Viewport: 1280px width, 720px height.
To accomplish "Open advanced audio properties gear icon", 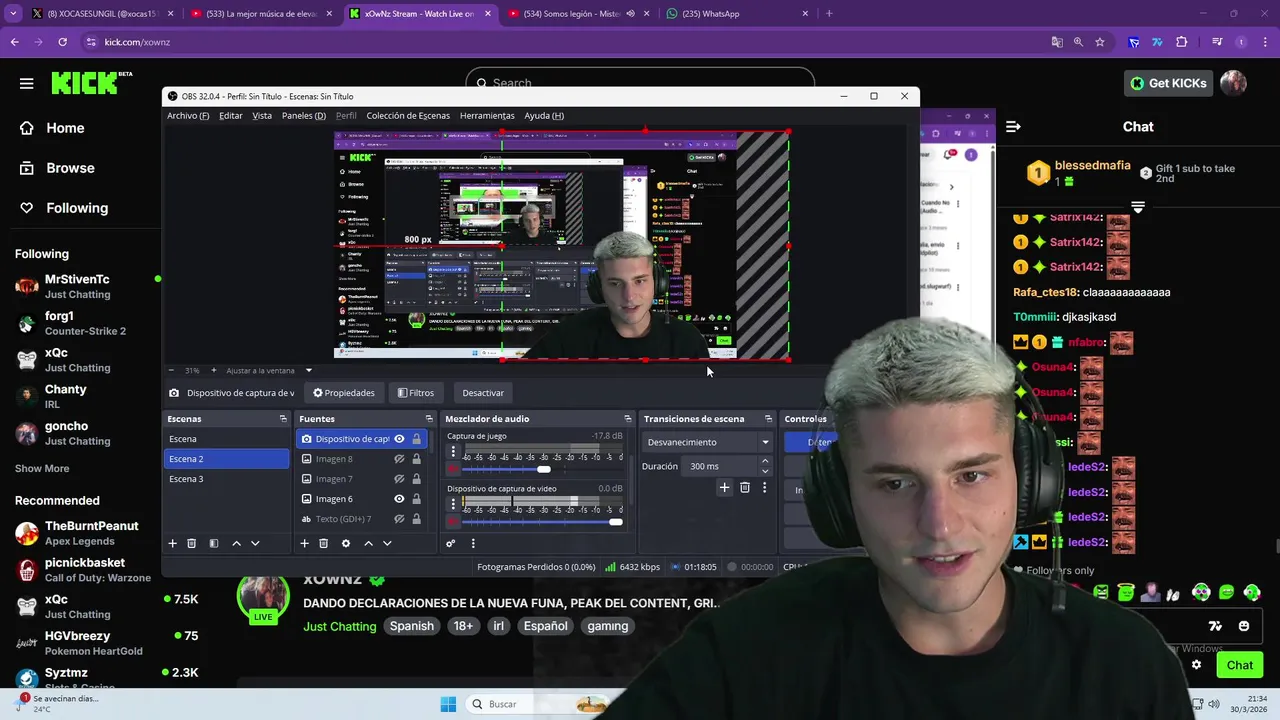I will pos(451,543).
